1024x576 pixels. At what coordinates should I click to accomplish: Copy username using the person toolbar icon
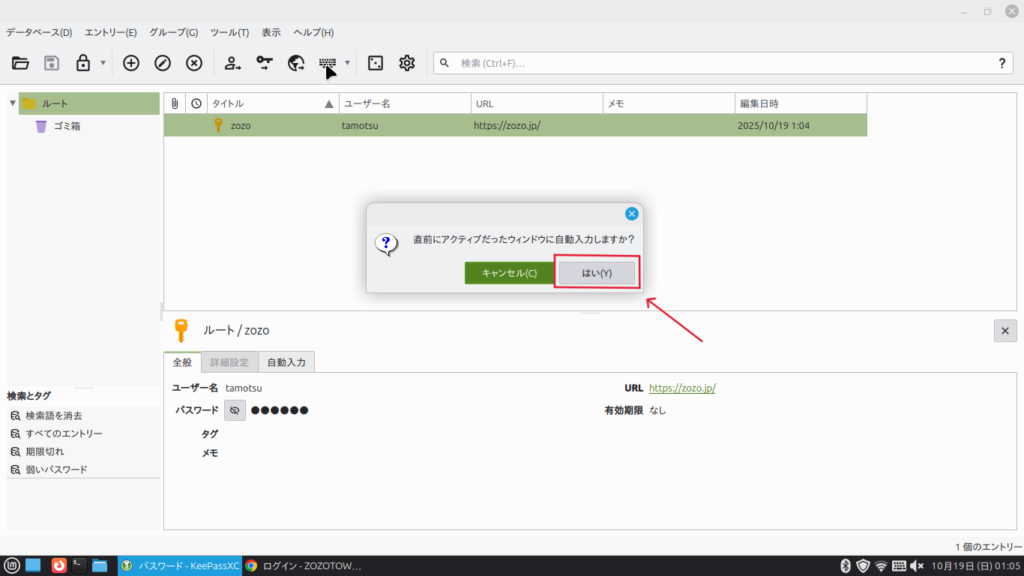233,63
